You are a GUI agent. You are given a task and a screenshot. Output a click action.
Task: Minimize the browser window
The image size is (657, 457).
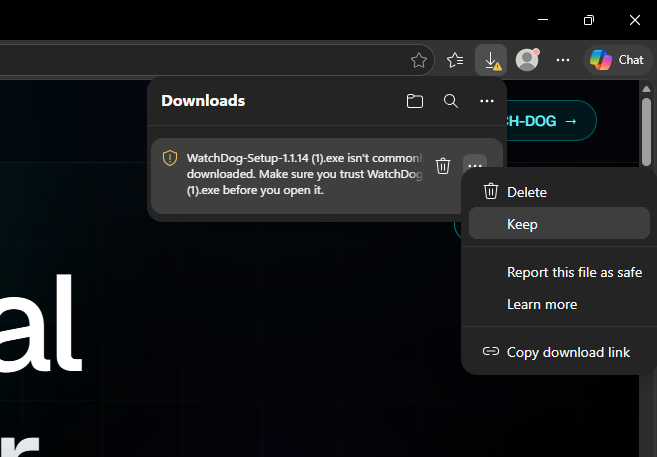click(543, 20)
